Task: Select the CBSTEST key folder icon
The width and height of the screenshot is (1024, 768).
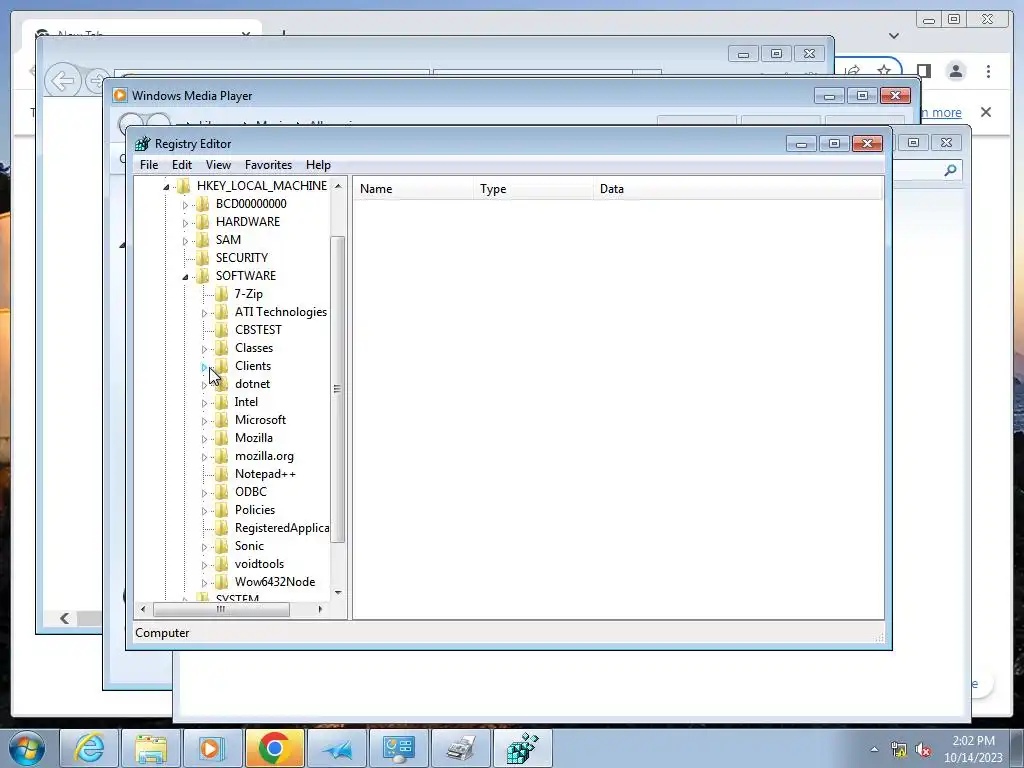Action: point(222,330)
